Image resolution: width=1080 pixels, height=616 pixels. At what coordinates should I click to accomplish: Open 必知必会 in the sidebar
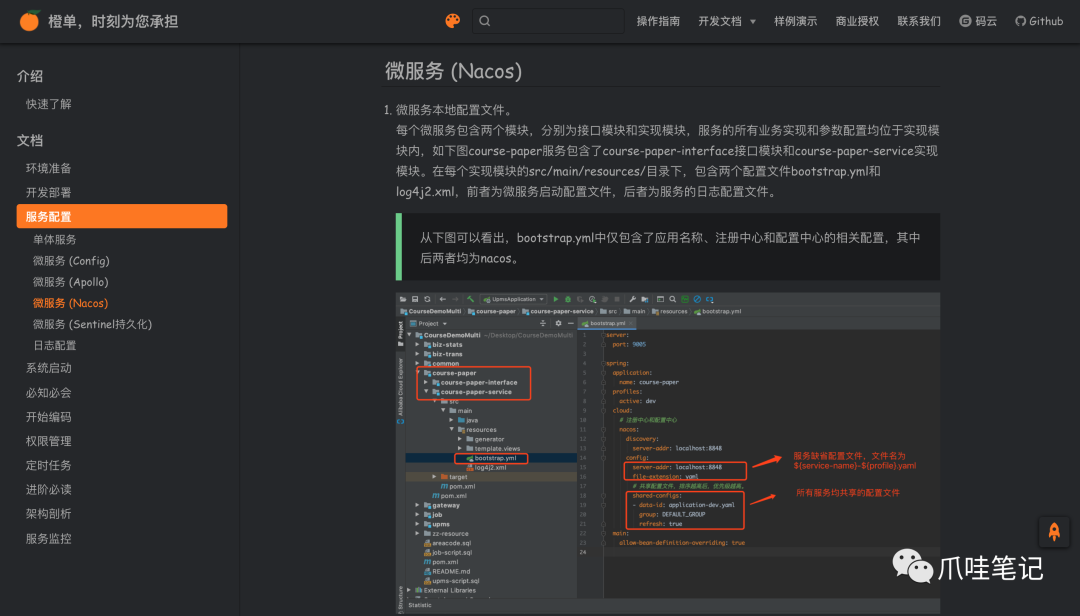[x=49, y=393]
